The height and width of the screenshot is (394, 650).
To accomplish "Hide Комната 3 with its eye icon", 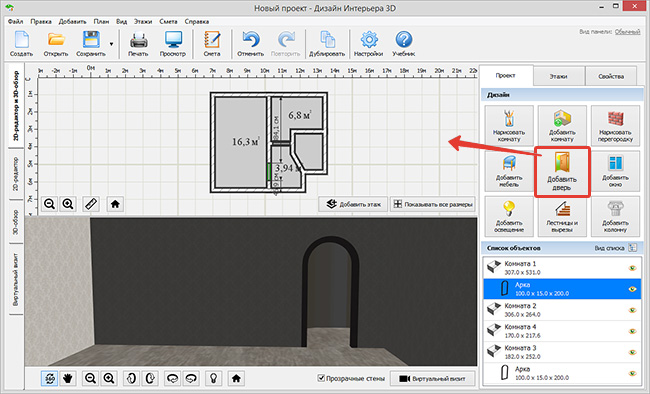I will pos(633,352).
